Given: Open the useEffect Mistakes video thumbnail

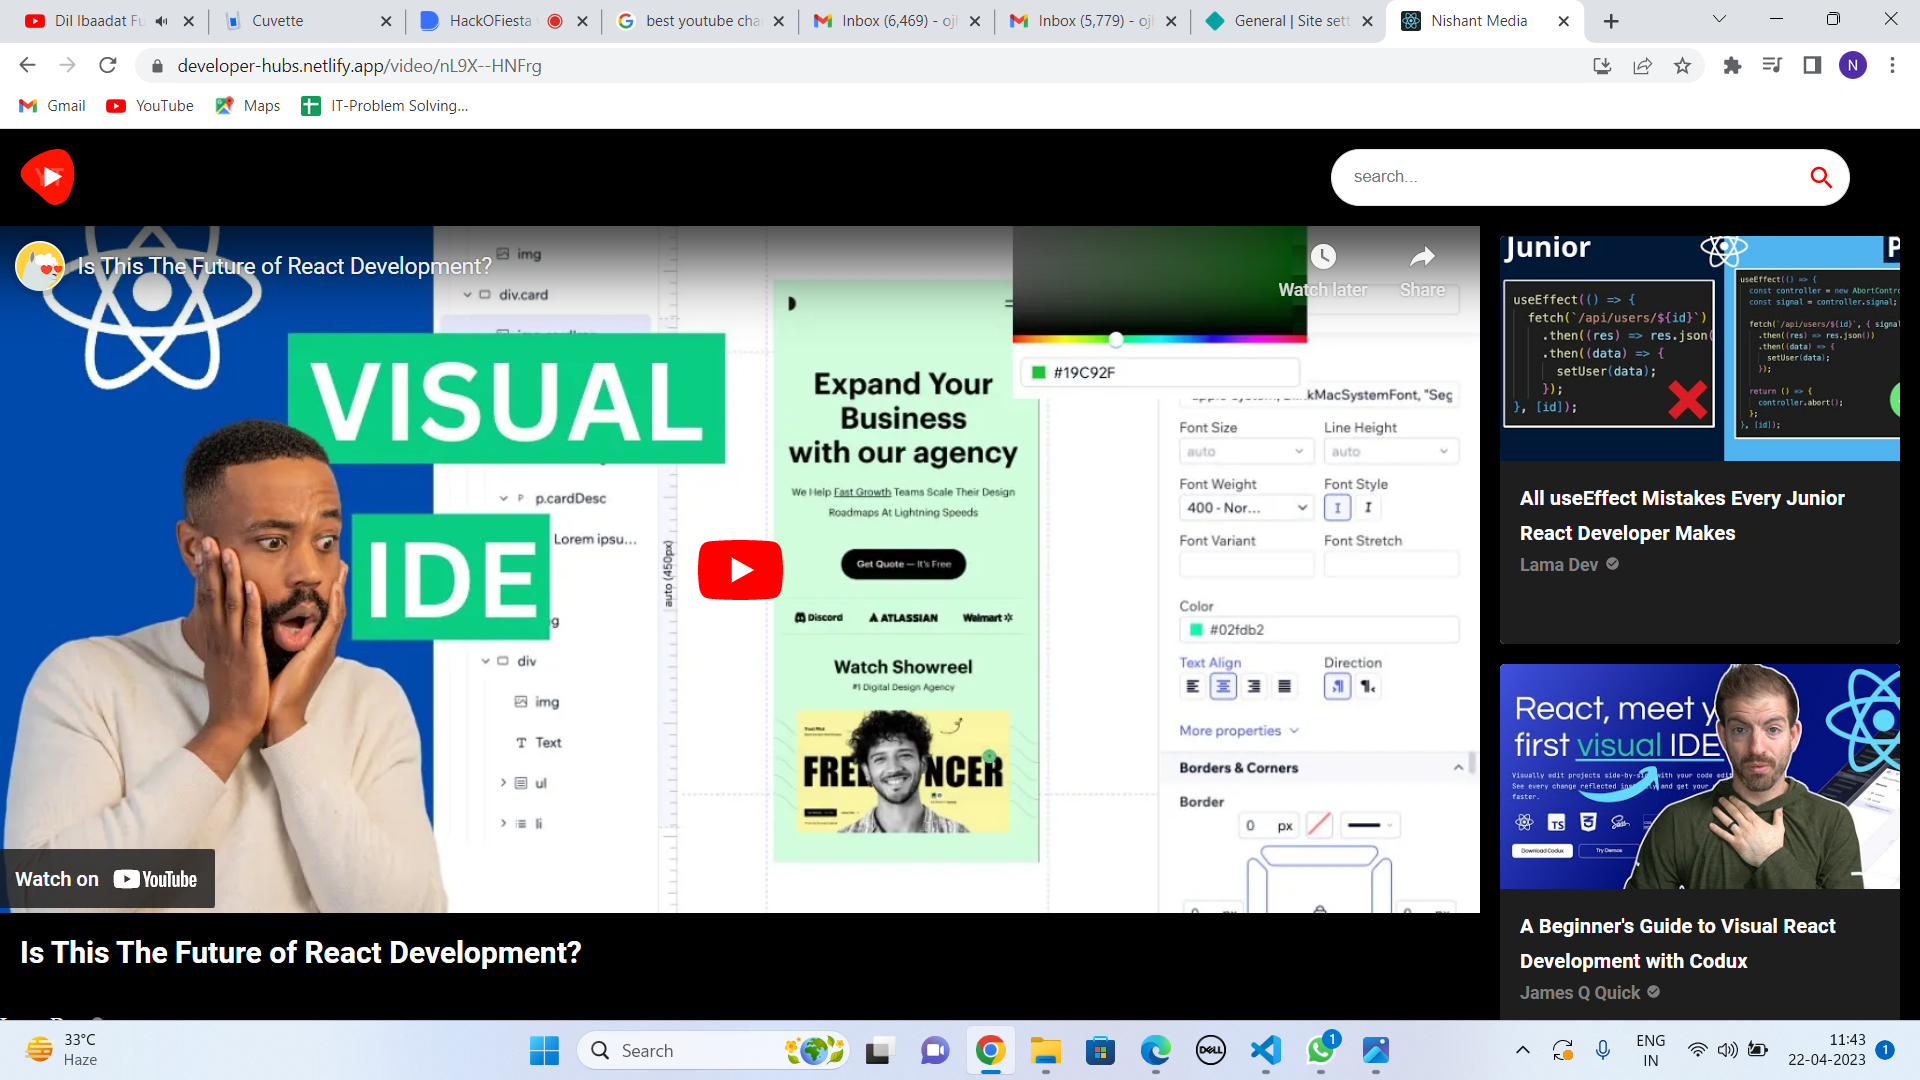Looking at the screenshot, I should tap(1699, 348).
